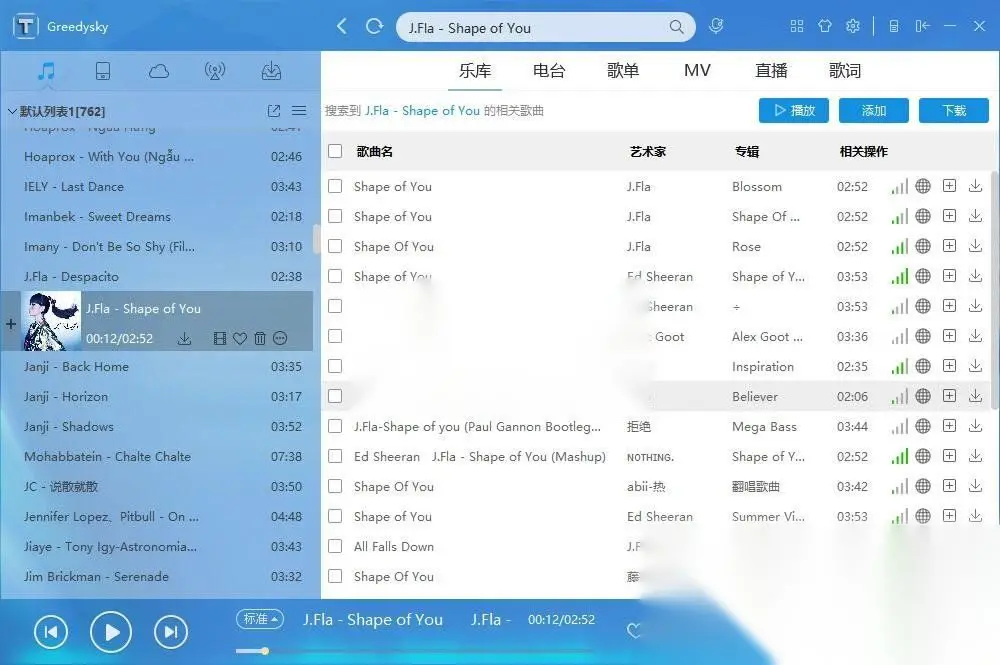Download the playing J.Fla track in sidebar
Image resolution: width=1000 pixels, height=665 pixels.
pos(184,339)
